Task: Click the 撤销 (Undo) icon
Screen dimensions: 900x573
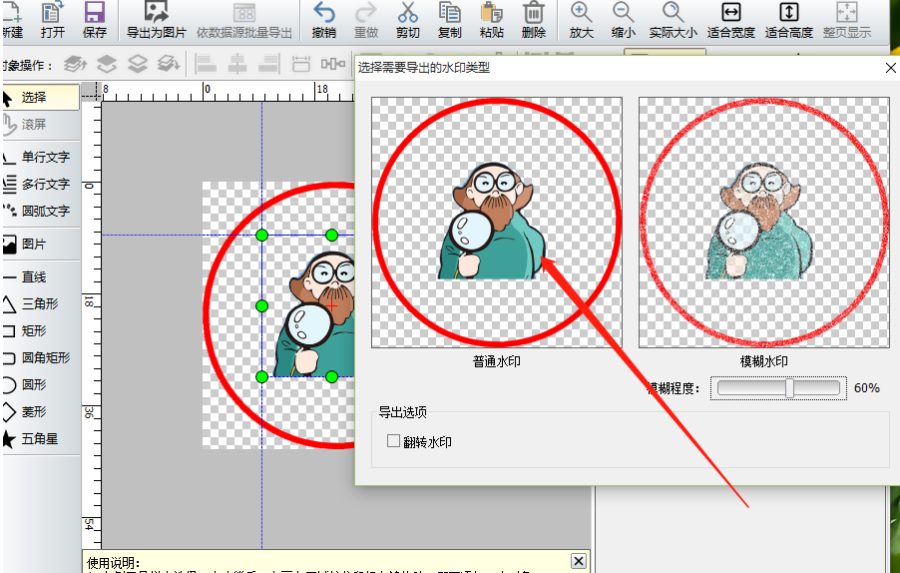Action: click(324, 13)
